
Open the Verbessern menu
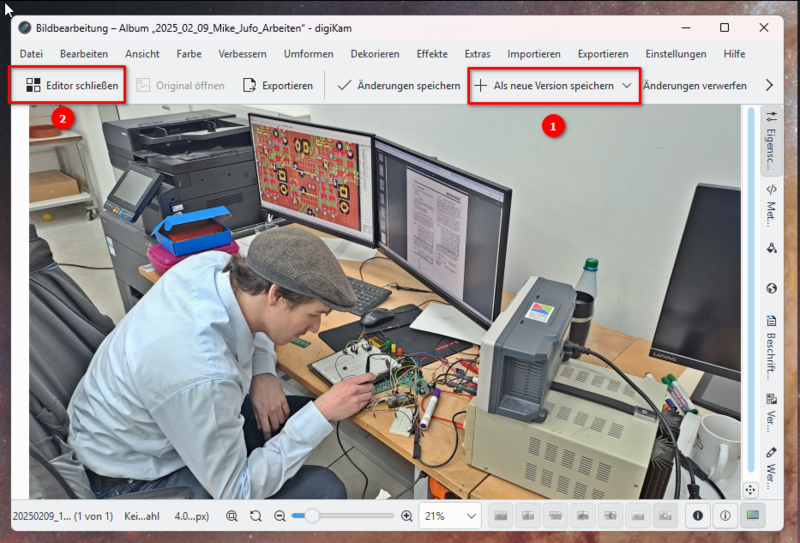pos(242,54)
